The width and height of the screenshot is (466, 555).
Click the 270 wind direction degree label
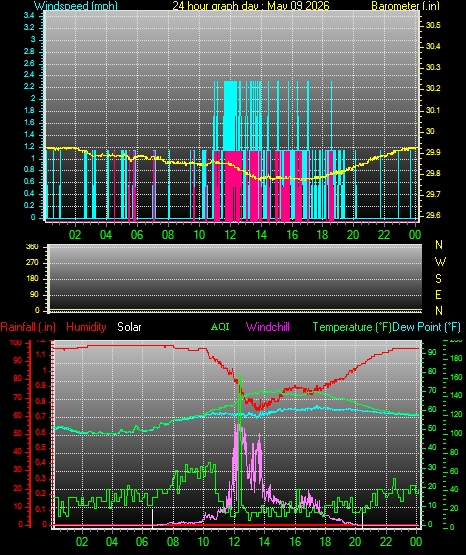32,263
